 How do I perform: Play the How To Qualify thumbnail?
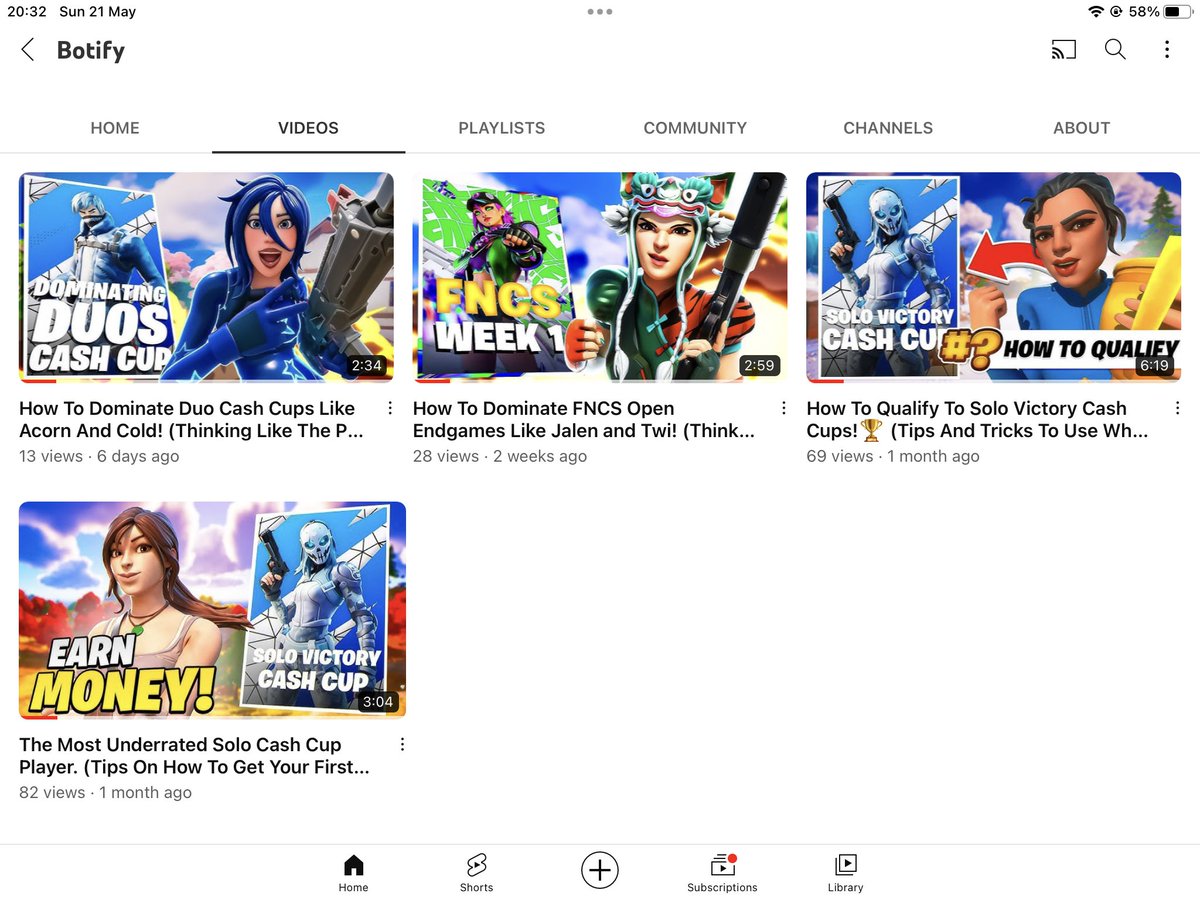coord(994,277)
